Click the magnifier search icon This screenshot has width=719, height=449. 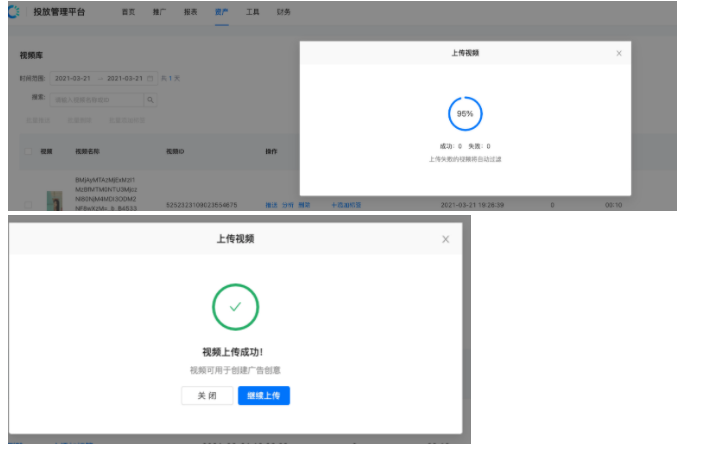pos(150,100)
